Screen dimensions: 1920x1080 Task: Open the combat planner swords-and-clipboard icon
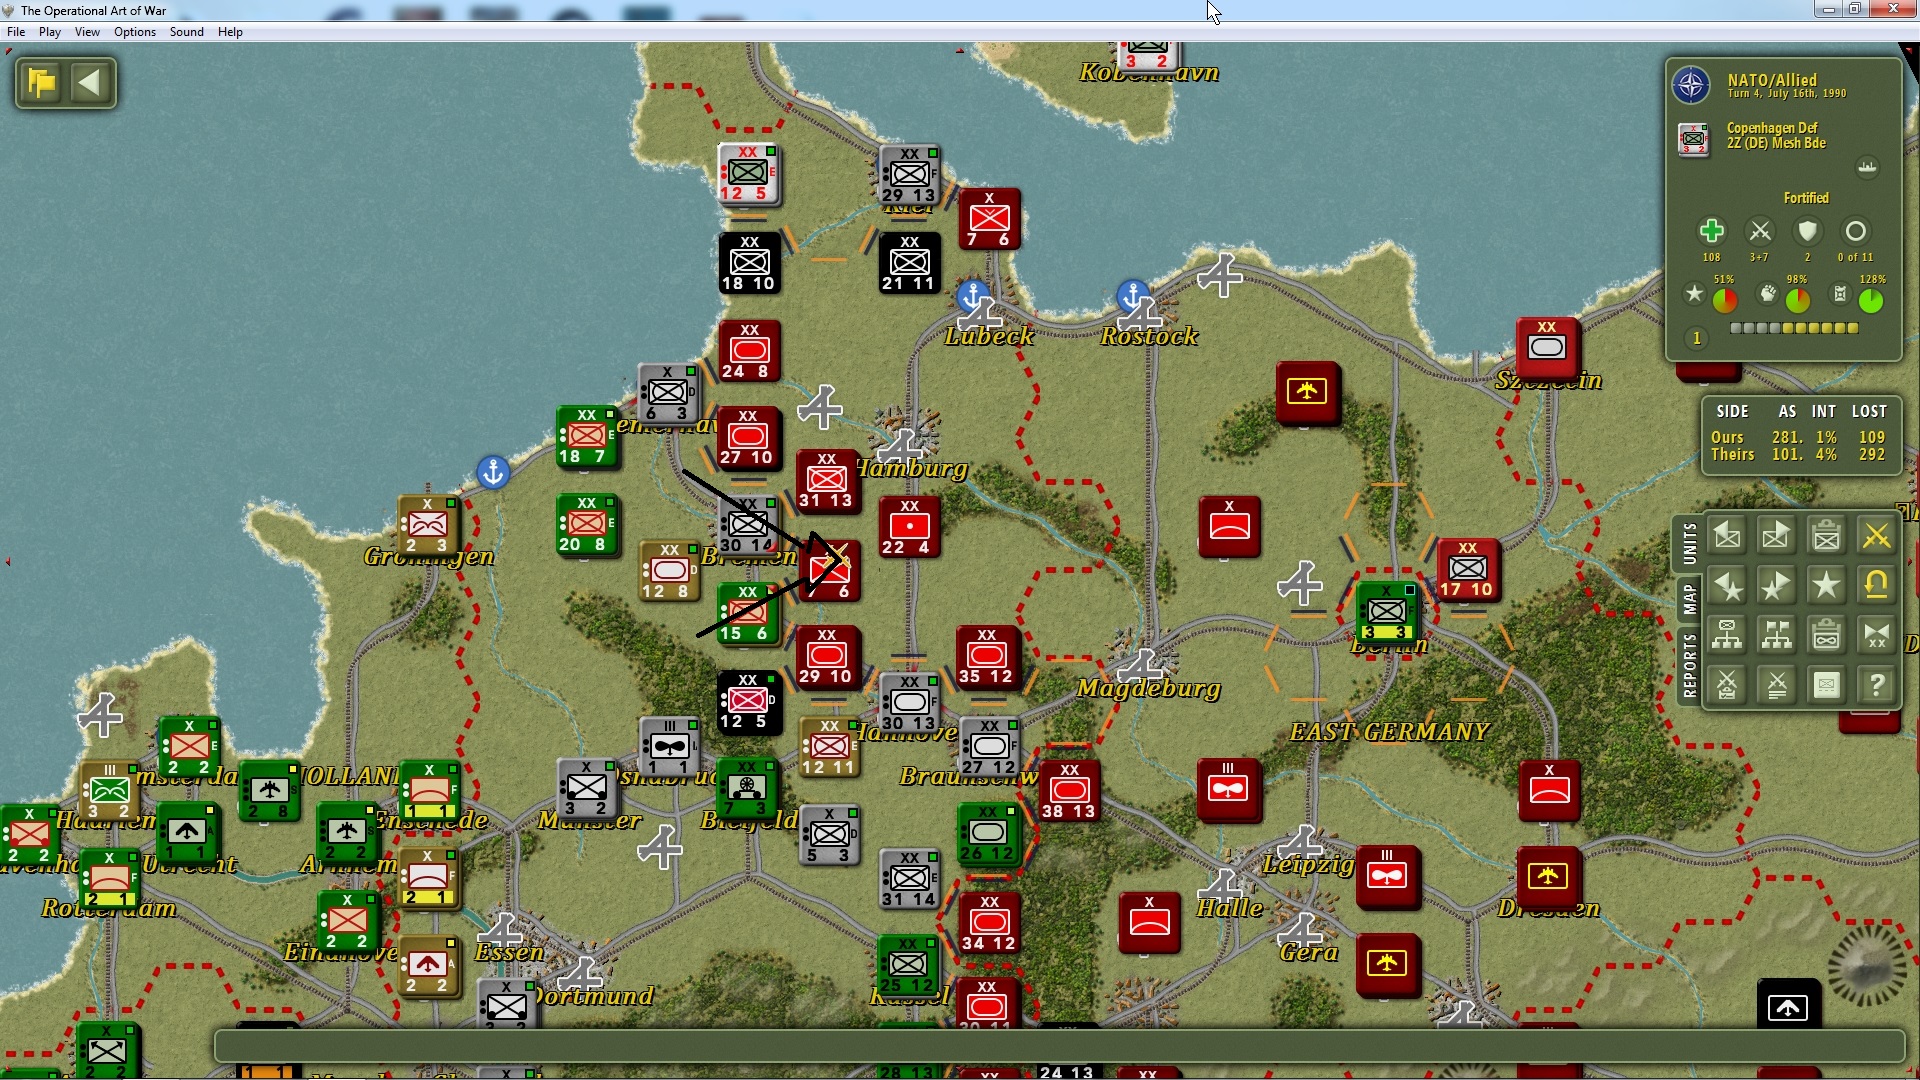pyautogui.click(x=1727, y=685)
